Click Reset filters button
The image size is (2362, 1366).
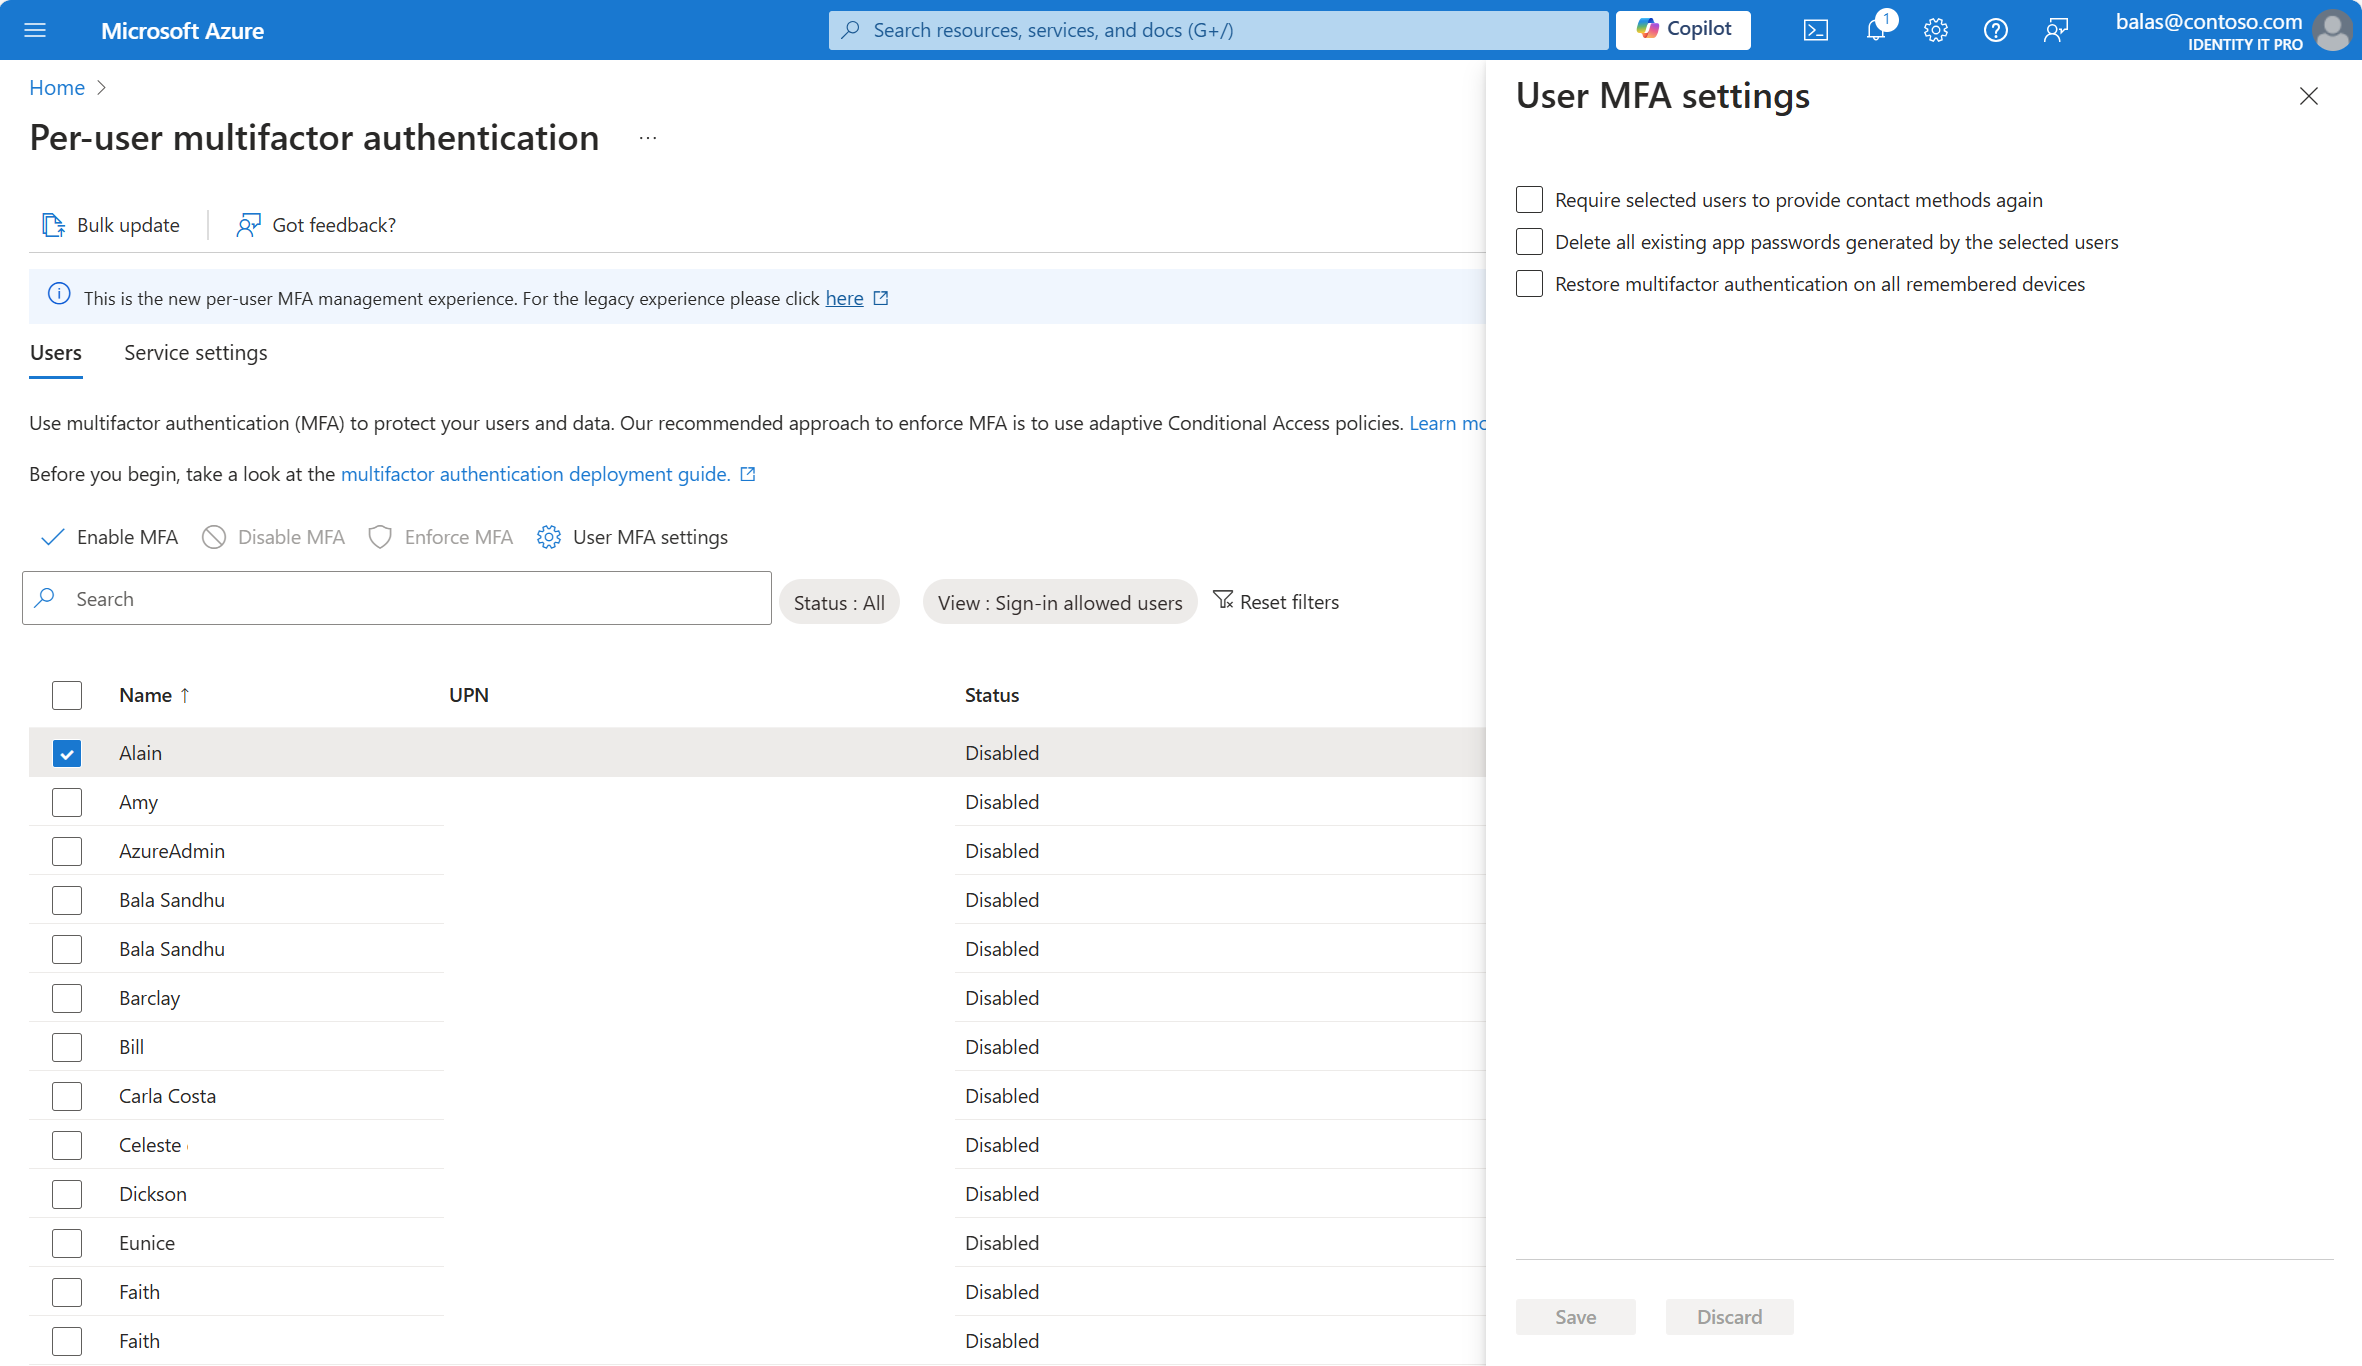tap(1276, 600)
